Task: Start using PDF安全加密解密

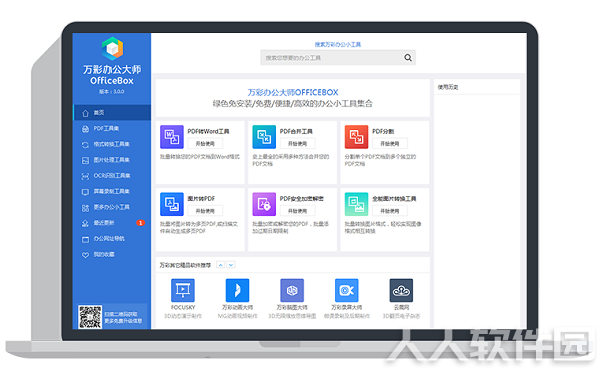Action: tap(297, 211)
